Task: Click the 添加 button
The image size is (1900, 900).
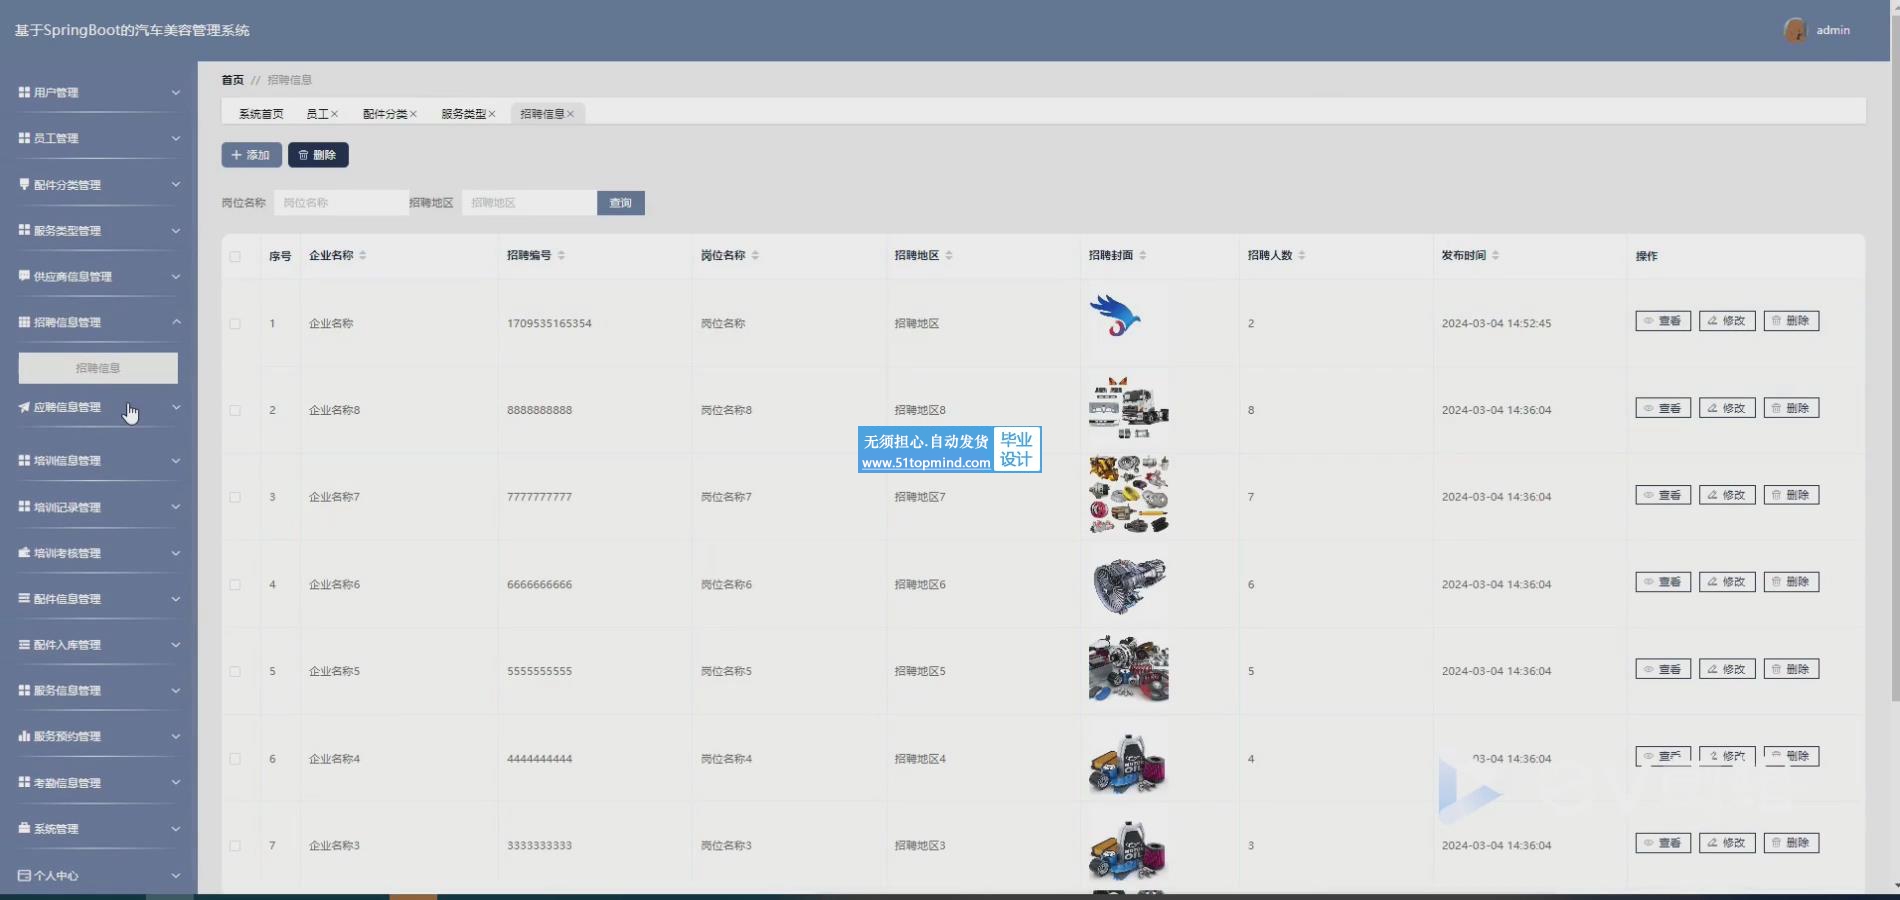Action: (251, 155)
